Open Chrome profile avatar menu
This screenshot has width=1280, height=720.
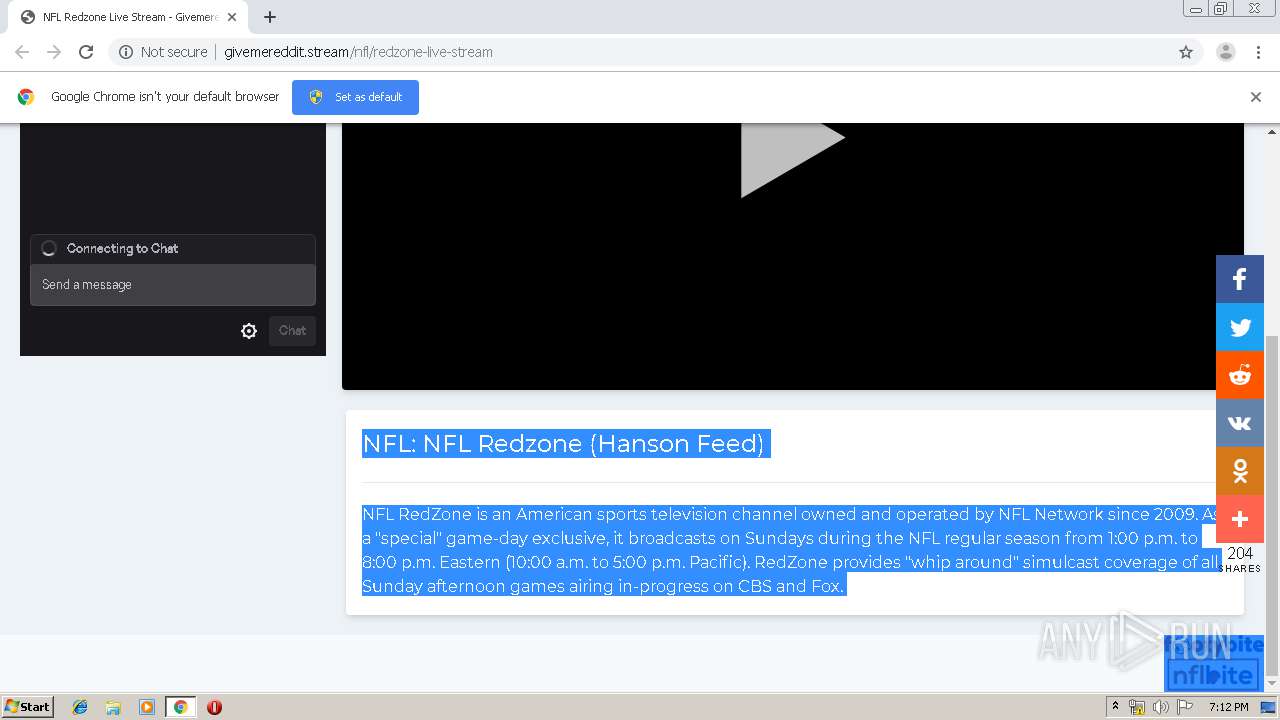pyautogui.click(x=1226, y=52)
